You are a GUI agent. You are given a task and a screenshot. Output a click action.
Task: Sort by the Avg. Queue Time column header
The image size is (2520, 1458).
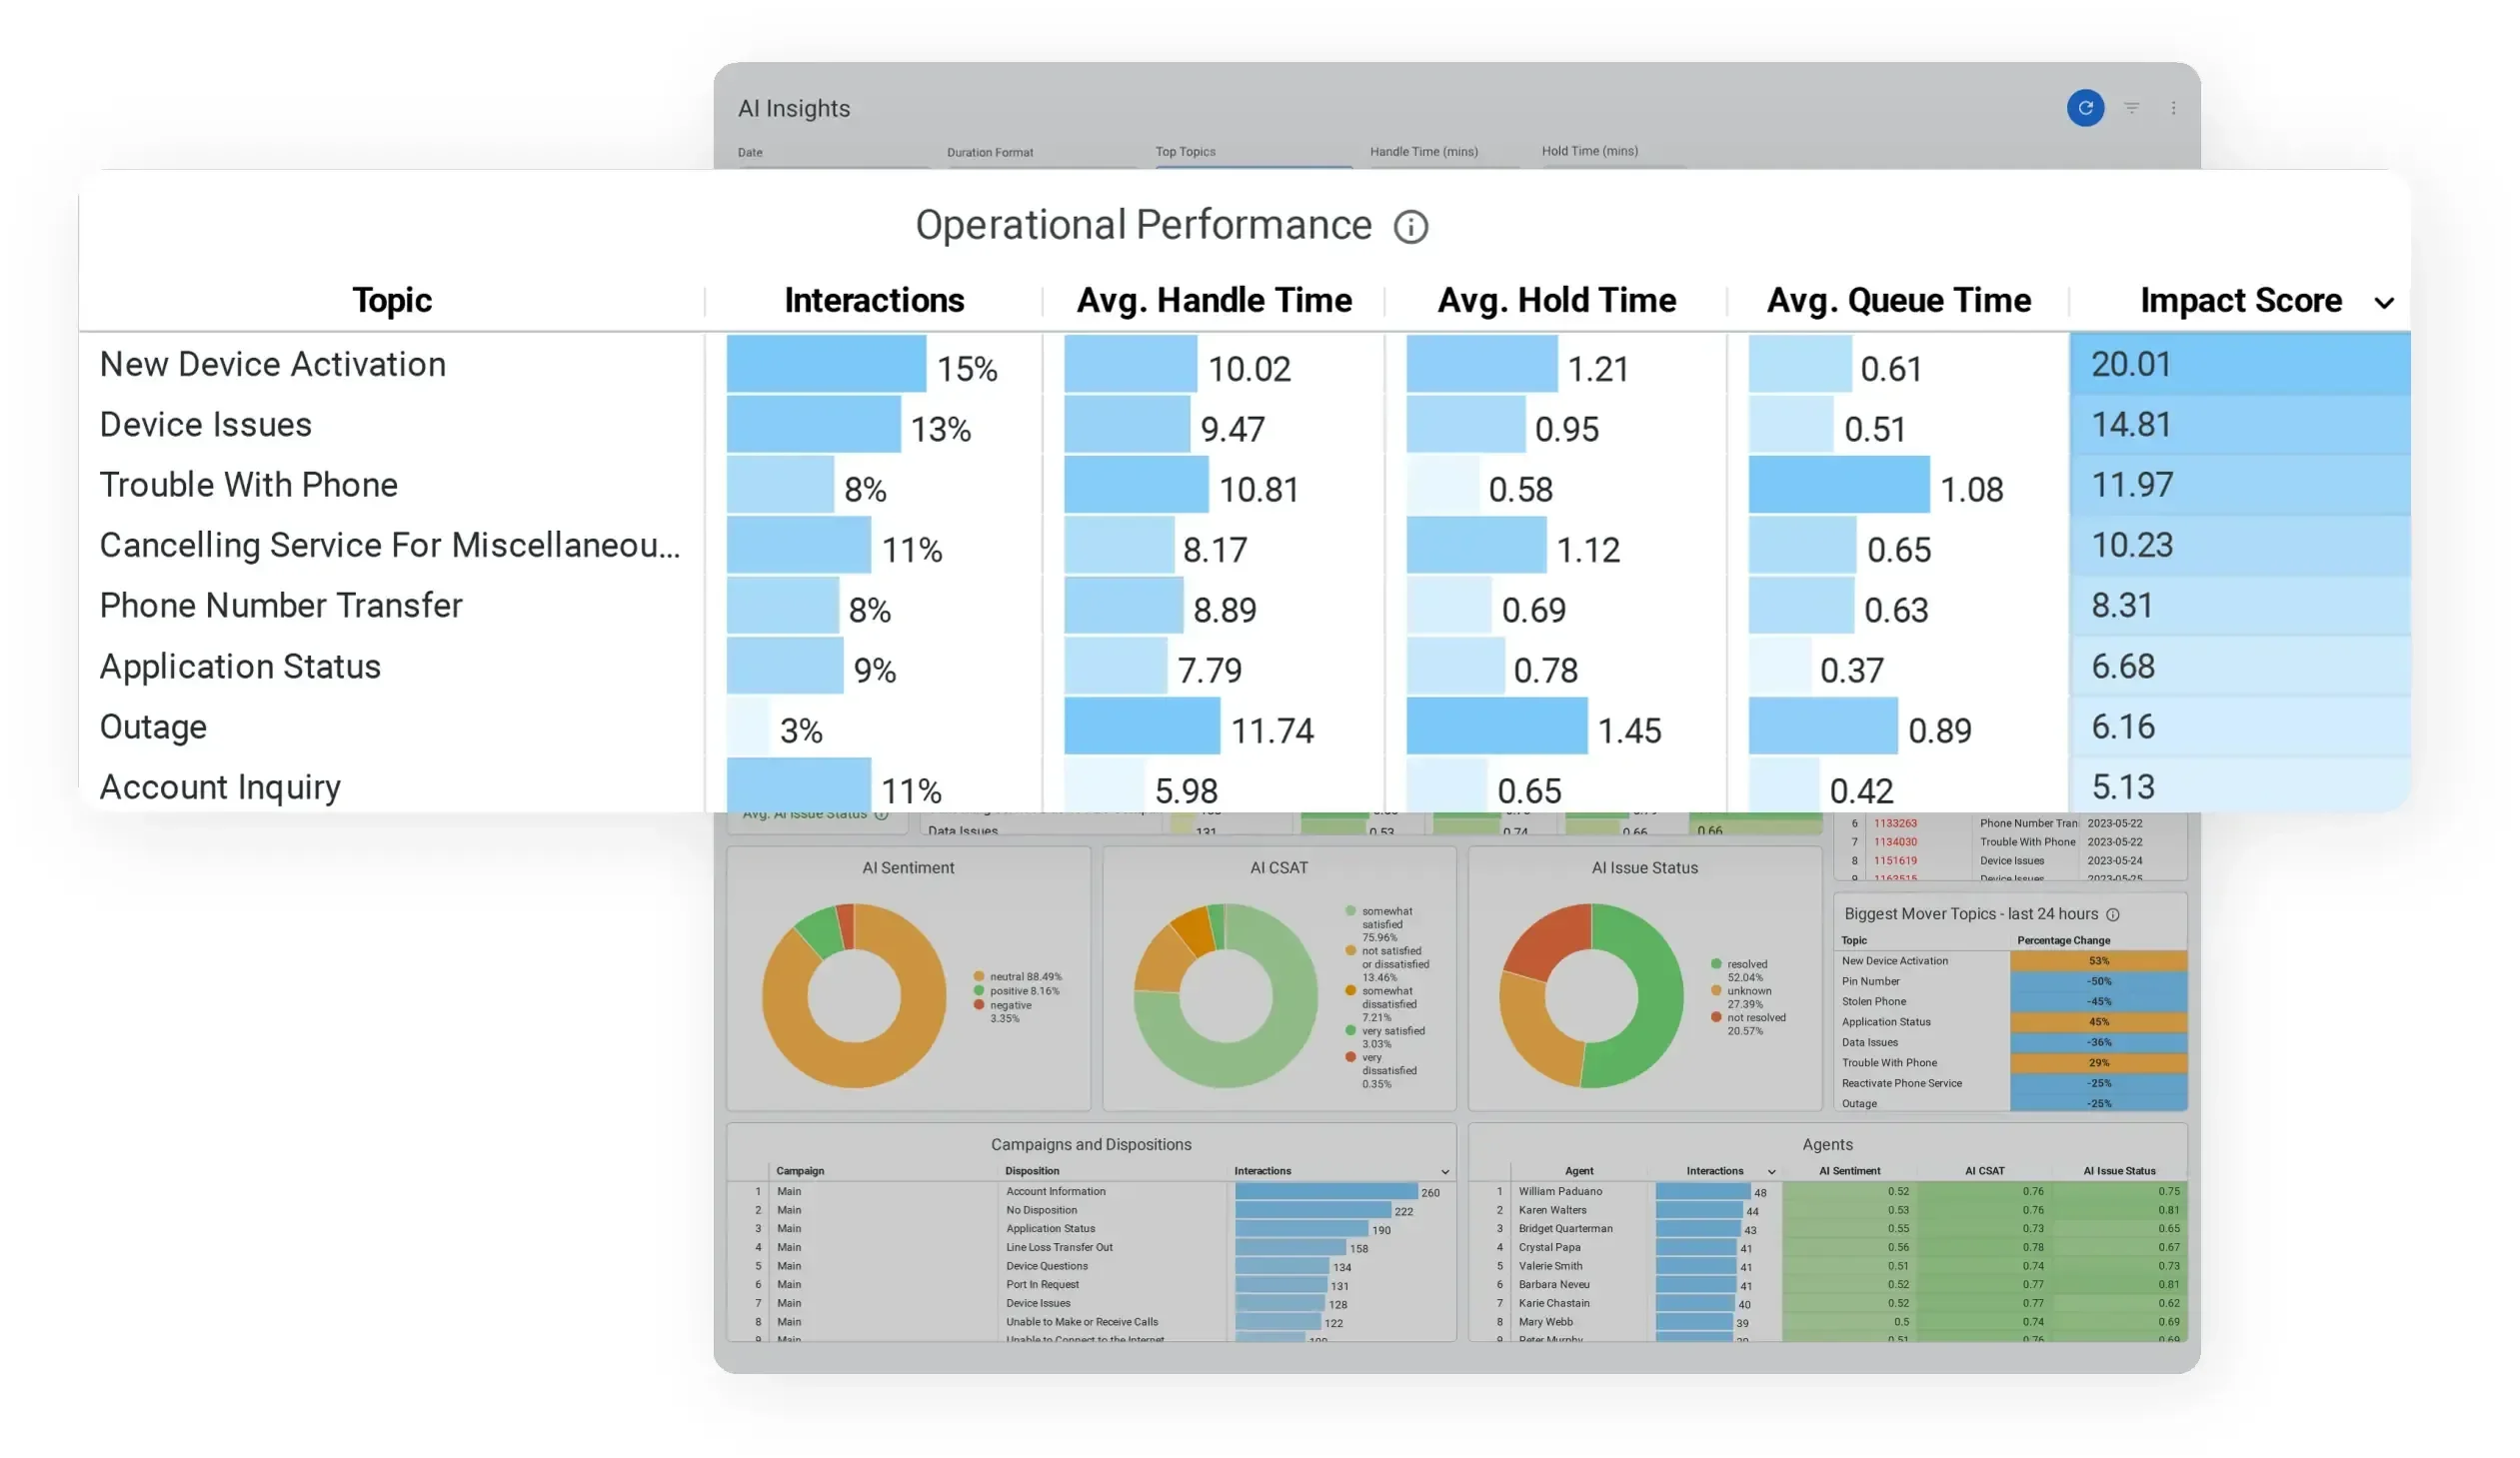1897,301
